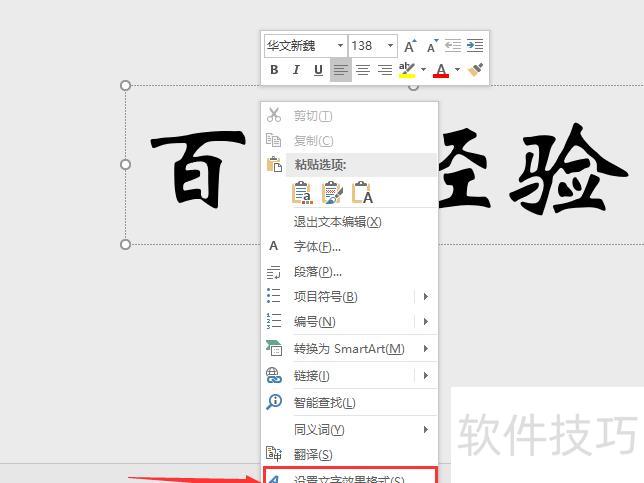Expand the 转换为 SmartArt submenu arrow
The width and height of the screenshot is (644, 483).
[426, 349]
